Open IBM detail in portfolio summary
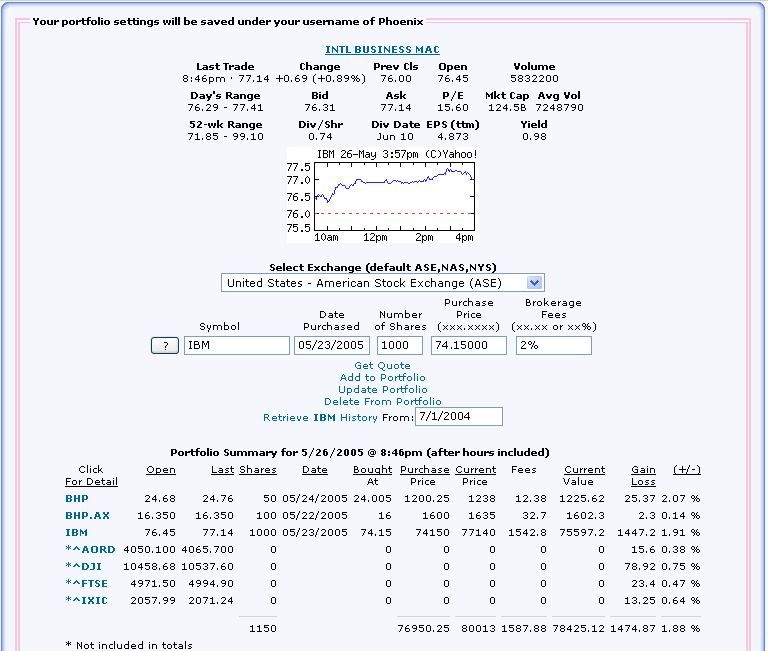Viewport: 768px width, 651px height. point(76,532)
